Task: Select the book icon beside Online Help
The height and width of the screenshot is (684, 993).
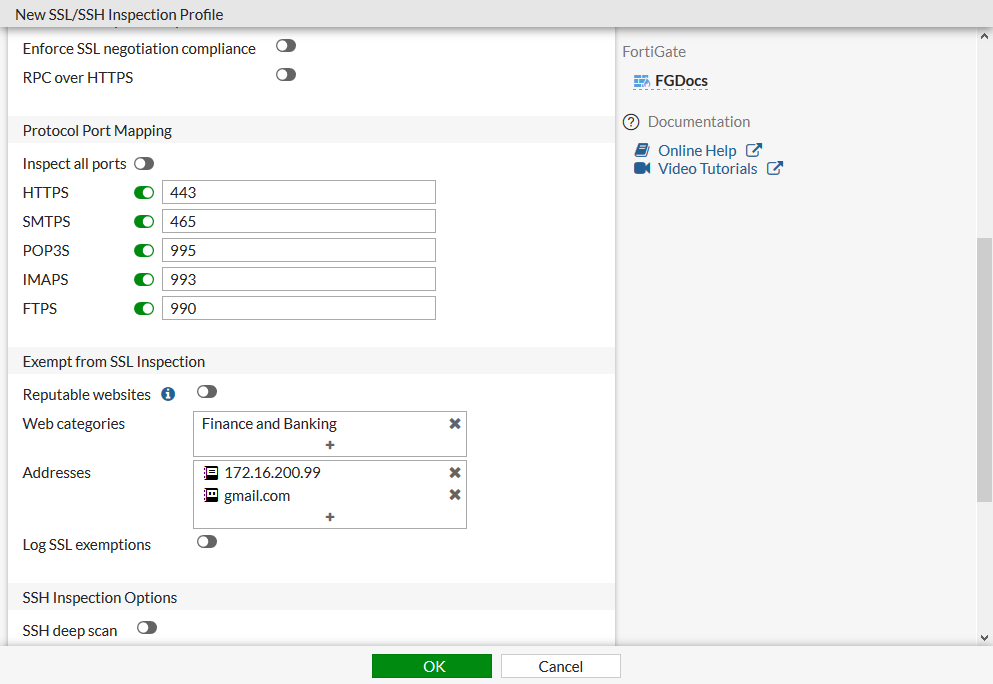Action: coord(641,150)
